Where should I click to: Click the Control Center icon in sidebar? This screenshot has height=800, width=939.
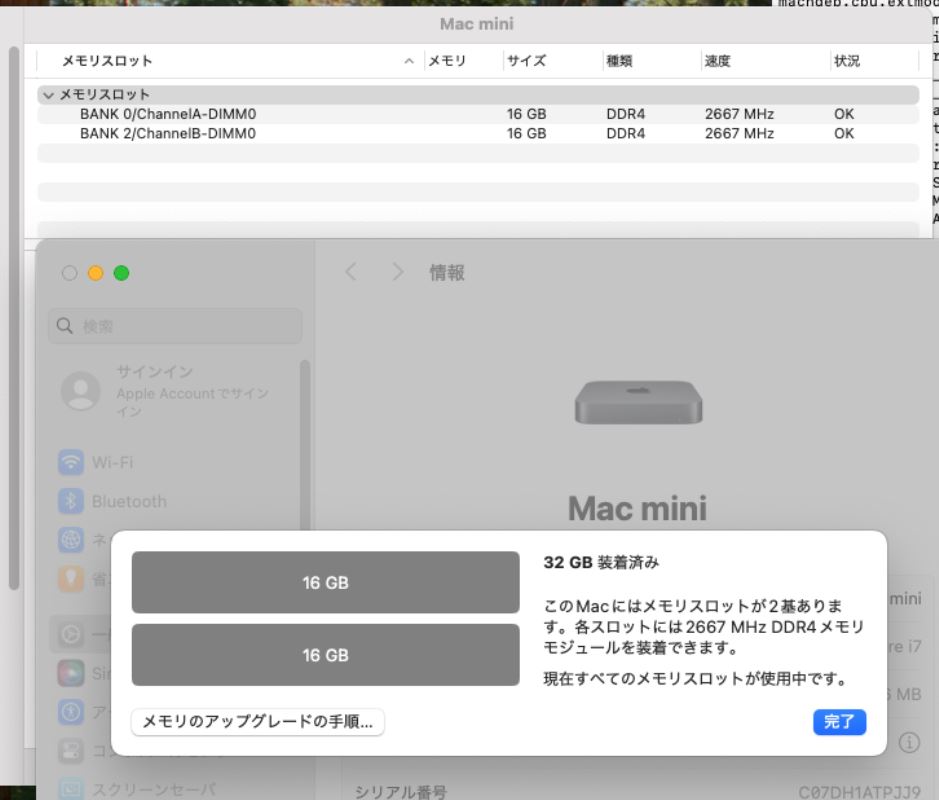click(71, 751)
